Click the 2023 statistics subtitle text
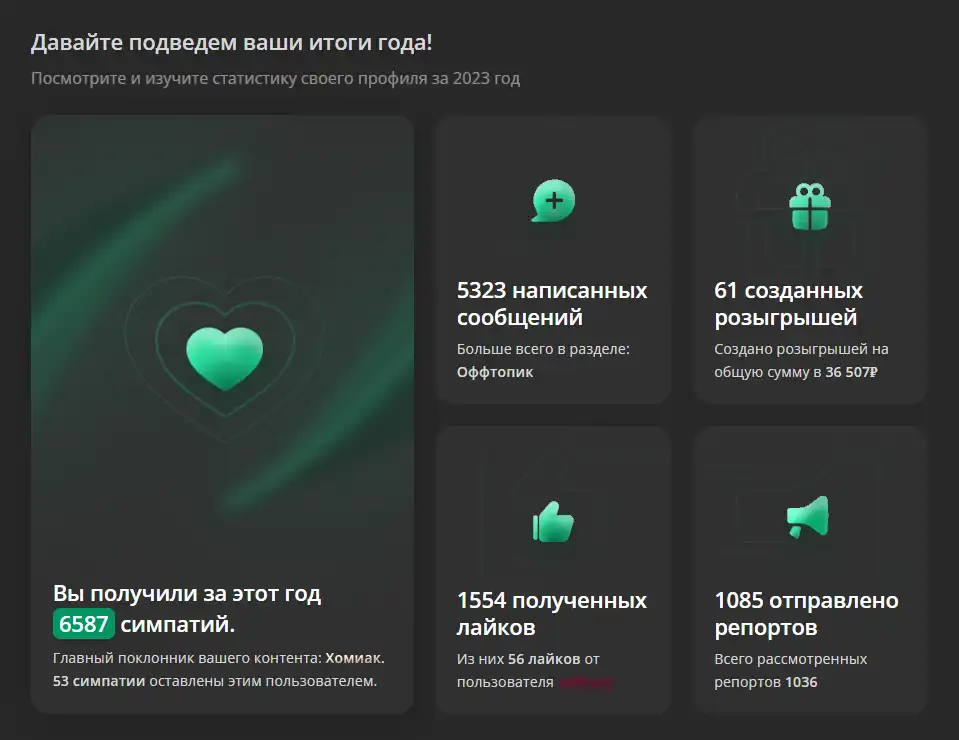Viewport: 959px width, 740px height. (x=275, y=78)
